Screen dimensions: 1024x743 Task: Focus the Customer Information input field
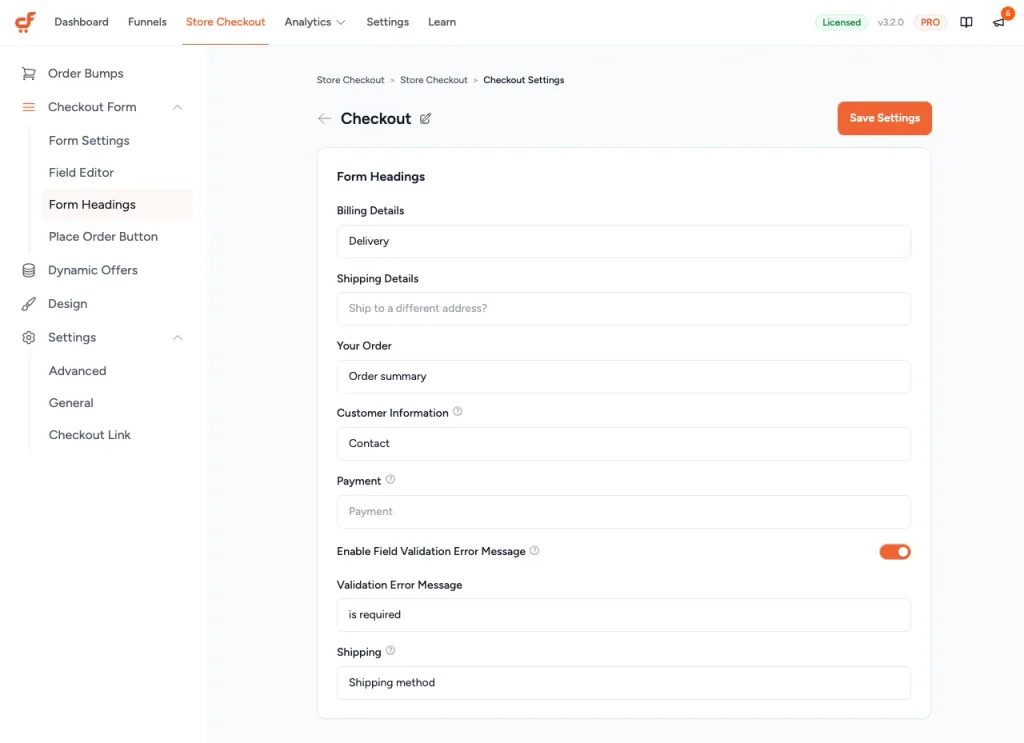click(x=624, y=444)
